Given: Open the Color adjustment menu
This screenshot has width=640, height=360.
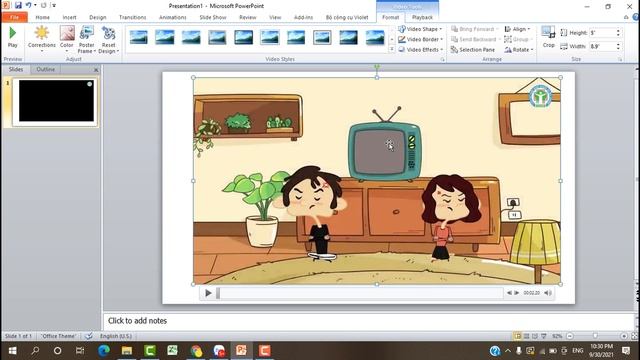Looking at the screenshot, I should pos(67,38).
